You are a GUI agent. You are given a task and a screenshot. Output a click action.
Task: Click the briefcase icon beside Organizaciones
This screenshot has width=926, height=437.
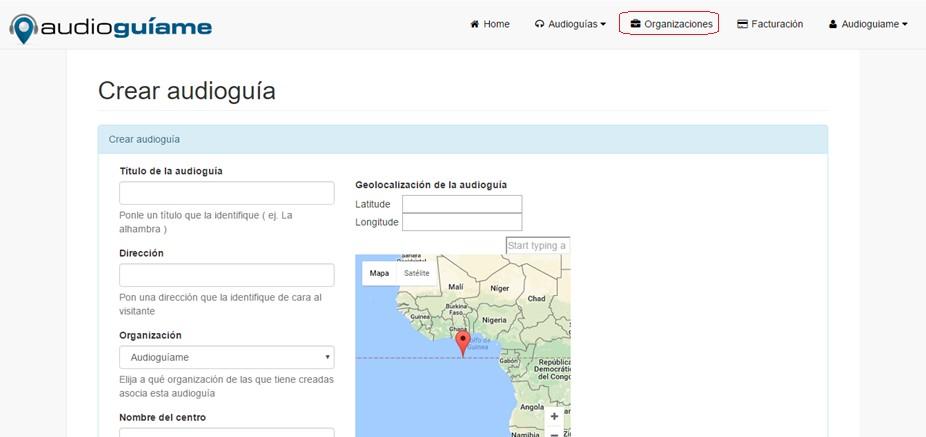pyautogui.click(x=635, y=24)
